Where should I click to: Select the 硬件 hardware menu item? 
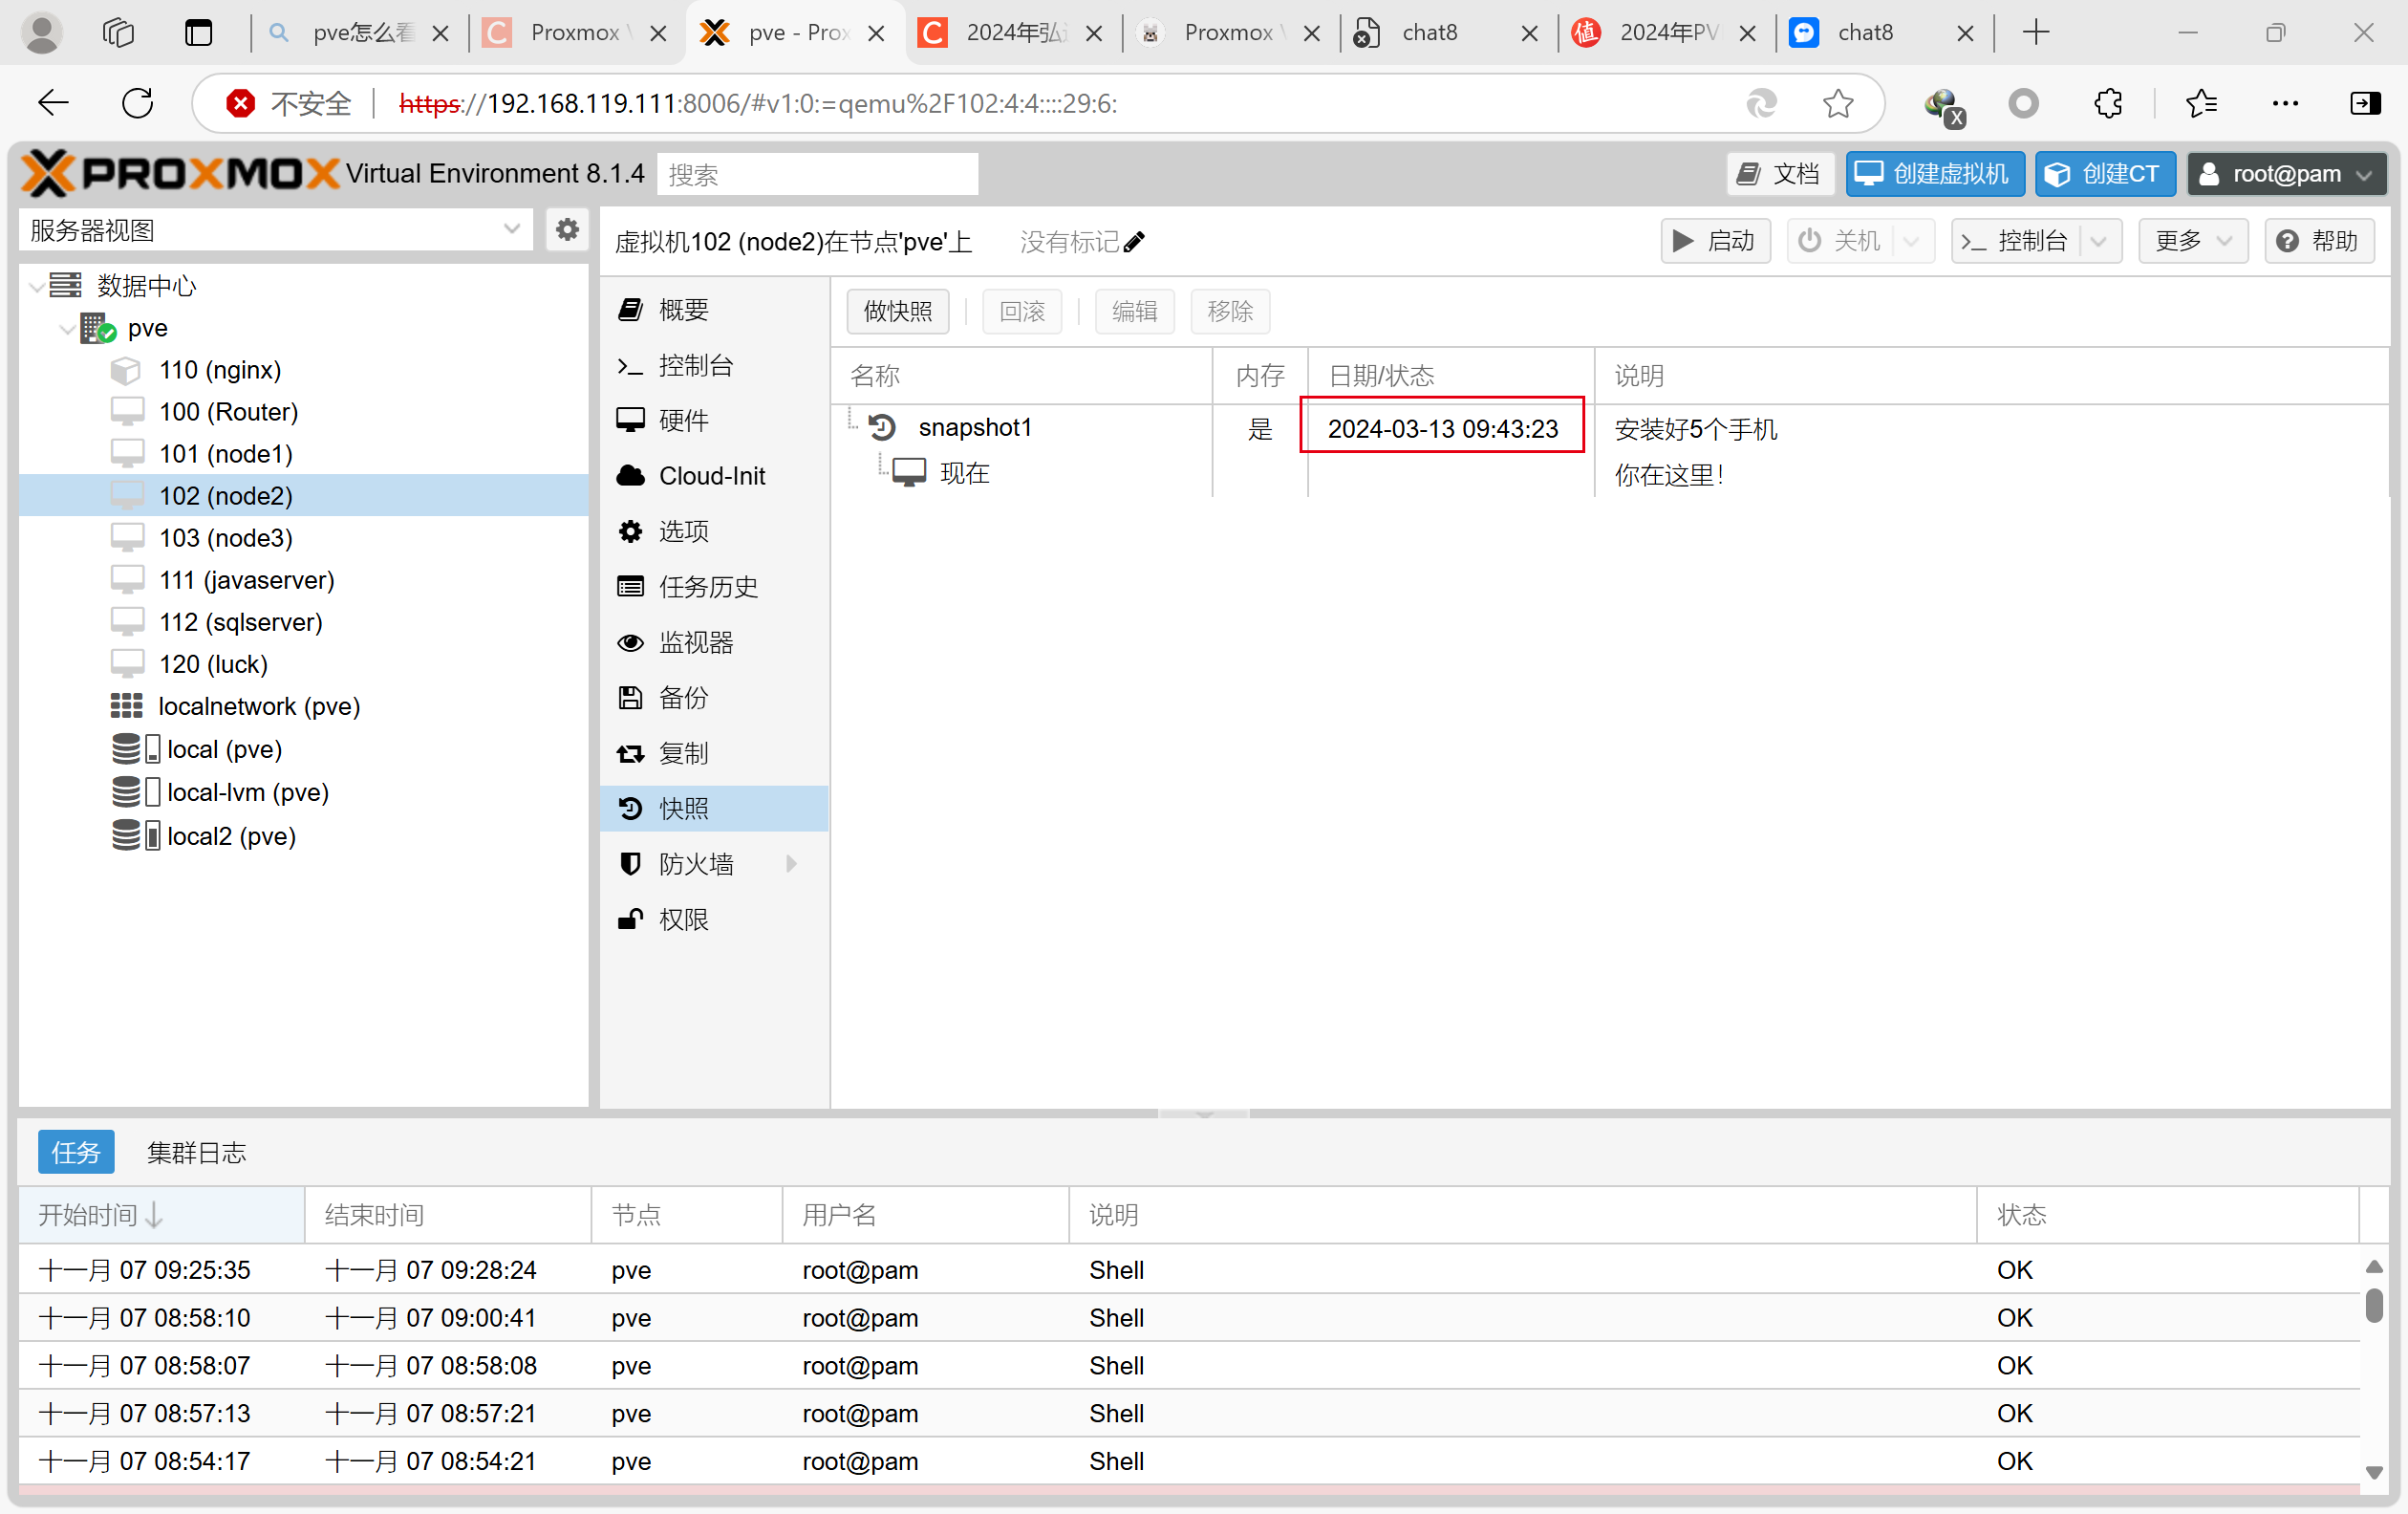(714, 420)
